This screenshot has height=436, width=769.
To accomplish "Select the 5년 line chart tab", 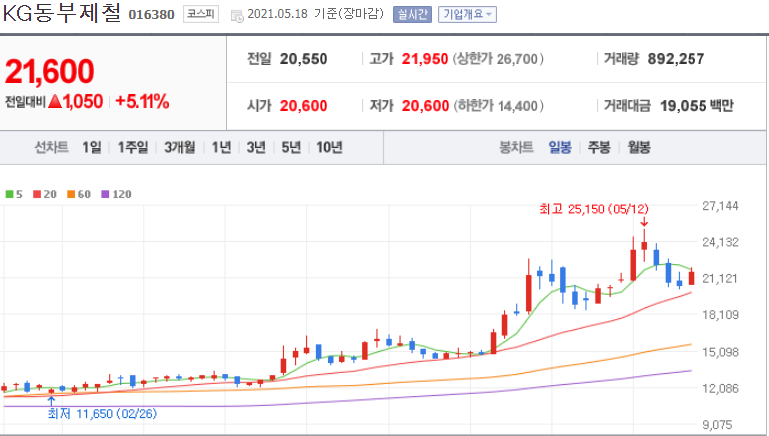I will coord(291,147).
